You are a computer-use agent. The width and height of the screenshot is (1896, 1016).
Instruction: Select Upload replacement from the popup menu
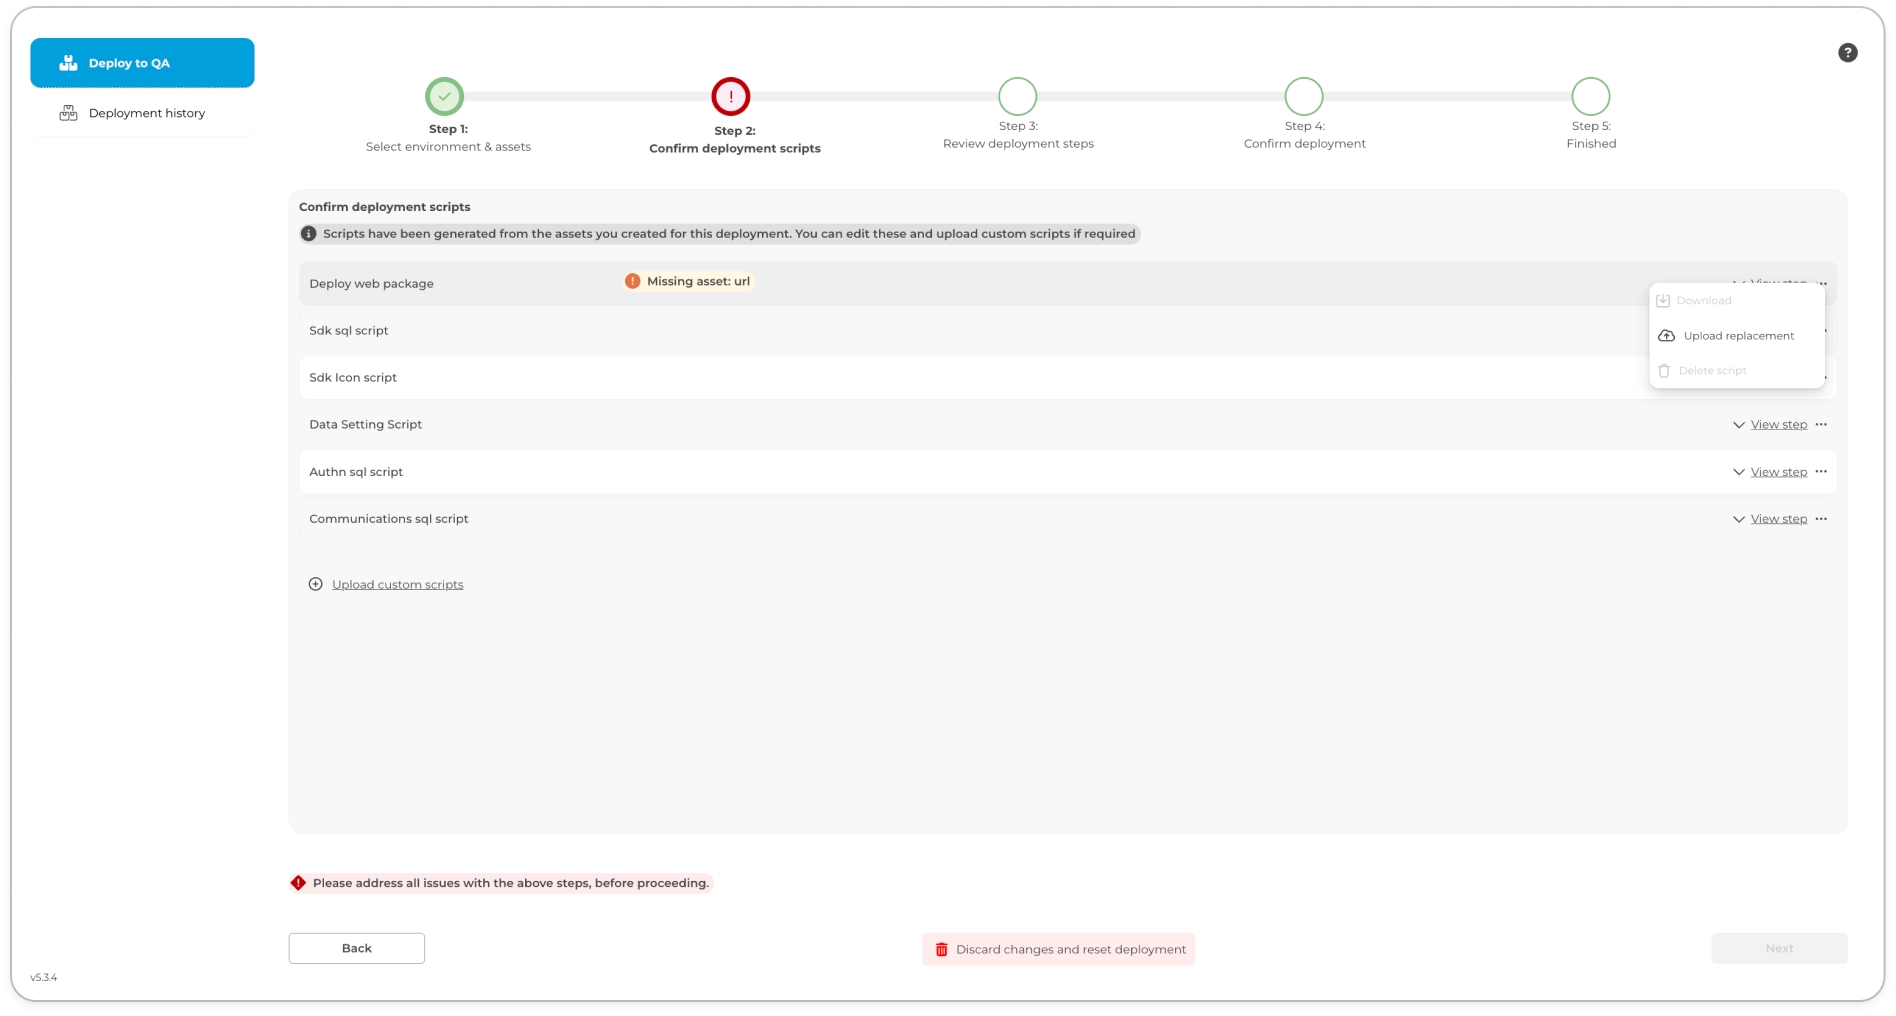[x=1737, y=336]
